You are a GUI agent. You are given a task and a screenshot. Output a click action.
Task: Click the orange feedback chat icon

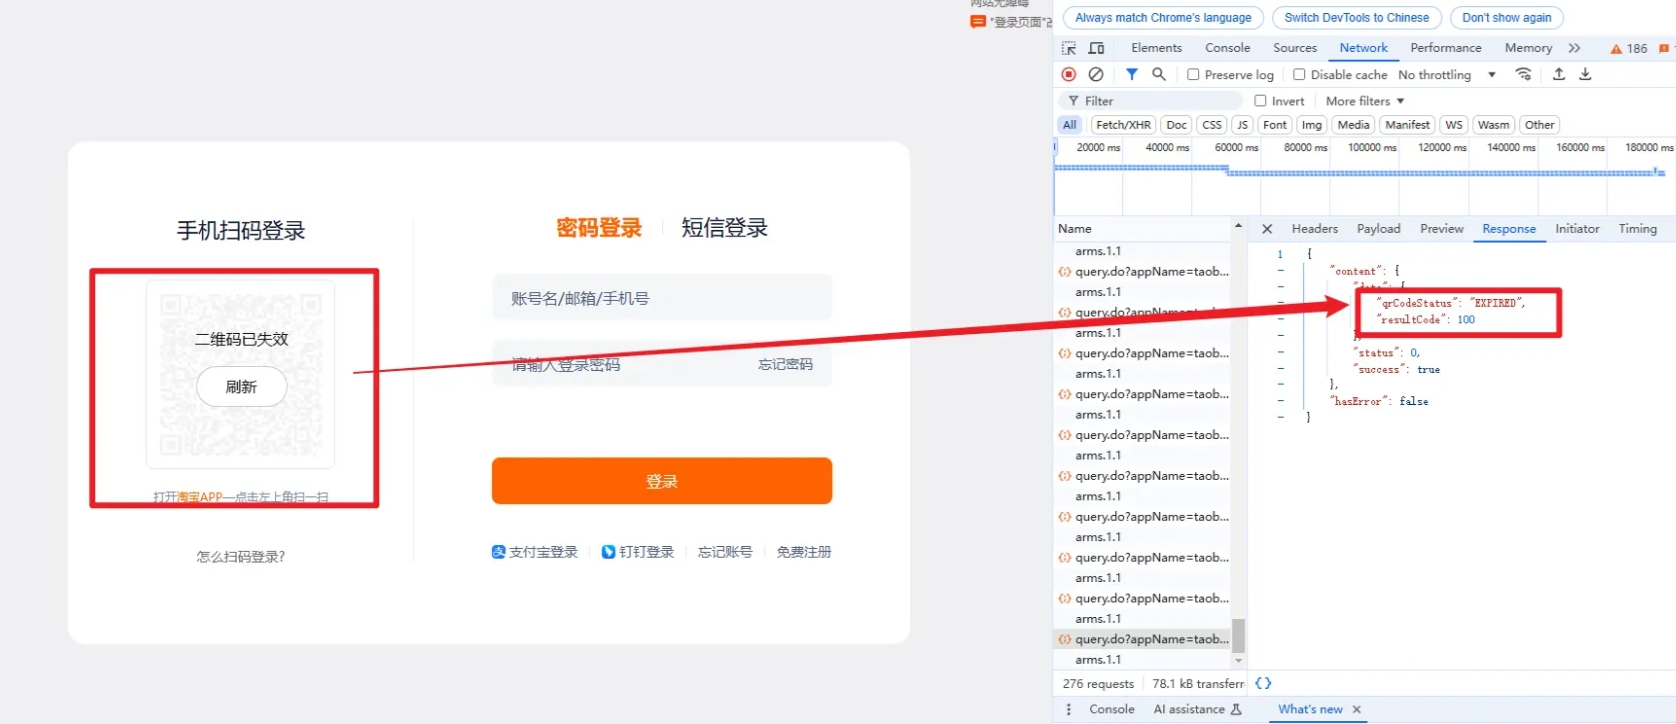coord(978,21)
